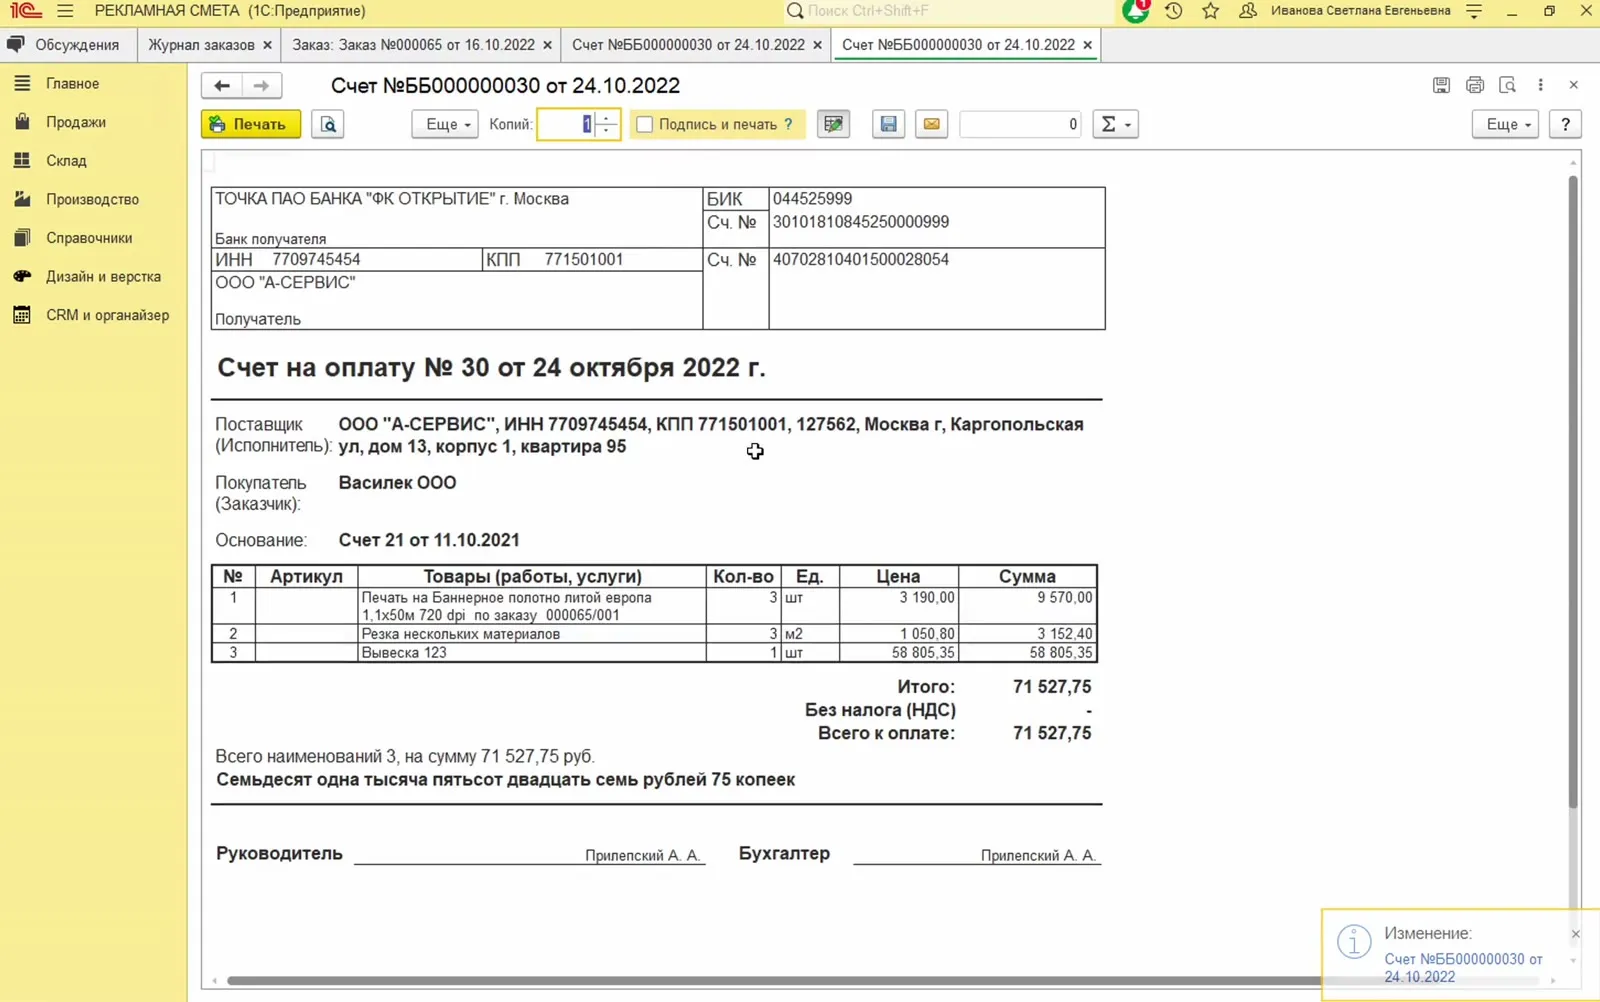1600x1002 pixels.
Task: Switch to Заказ №000065 tab
Action: (x=413, y=45)
